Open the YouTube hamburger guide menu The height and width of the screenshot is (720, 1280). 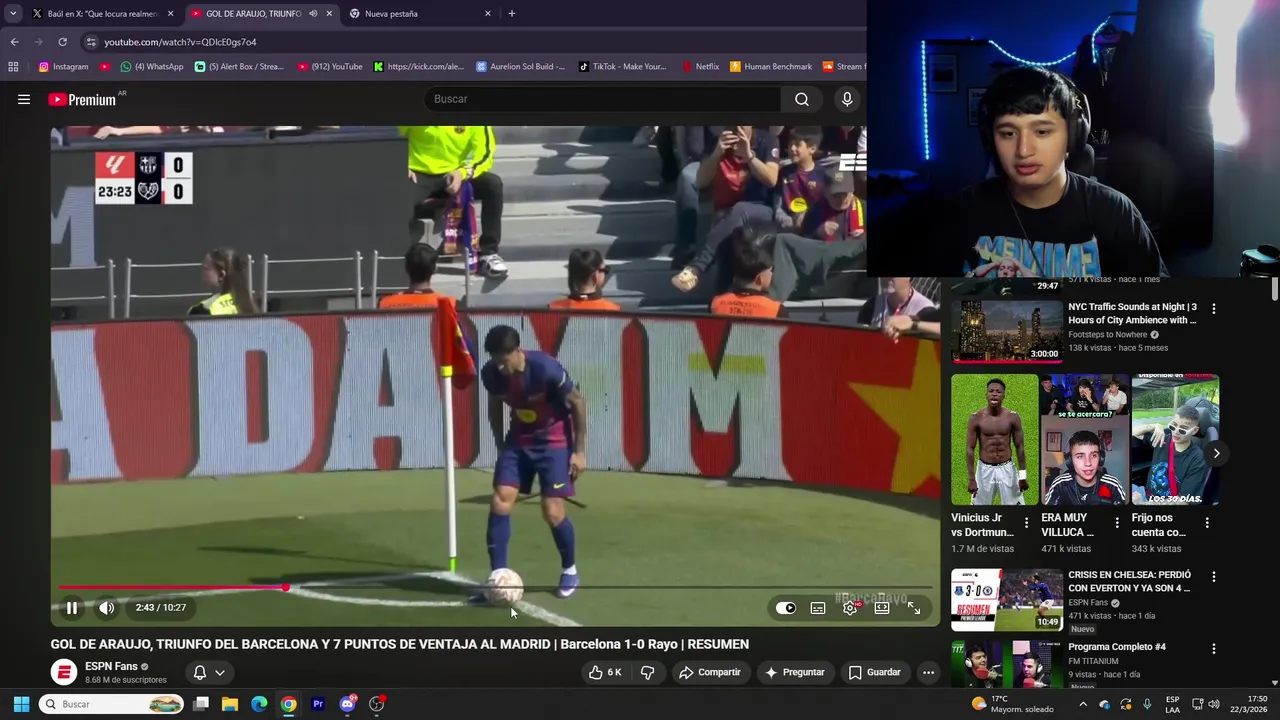click(24, 99)
